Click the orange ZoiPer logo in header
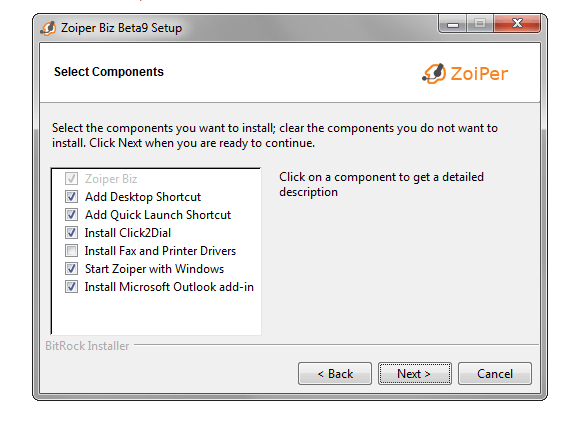Screen dimensions: 568x422 point(465,74)
